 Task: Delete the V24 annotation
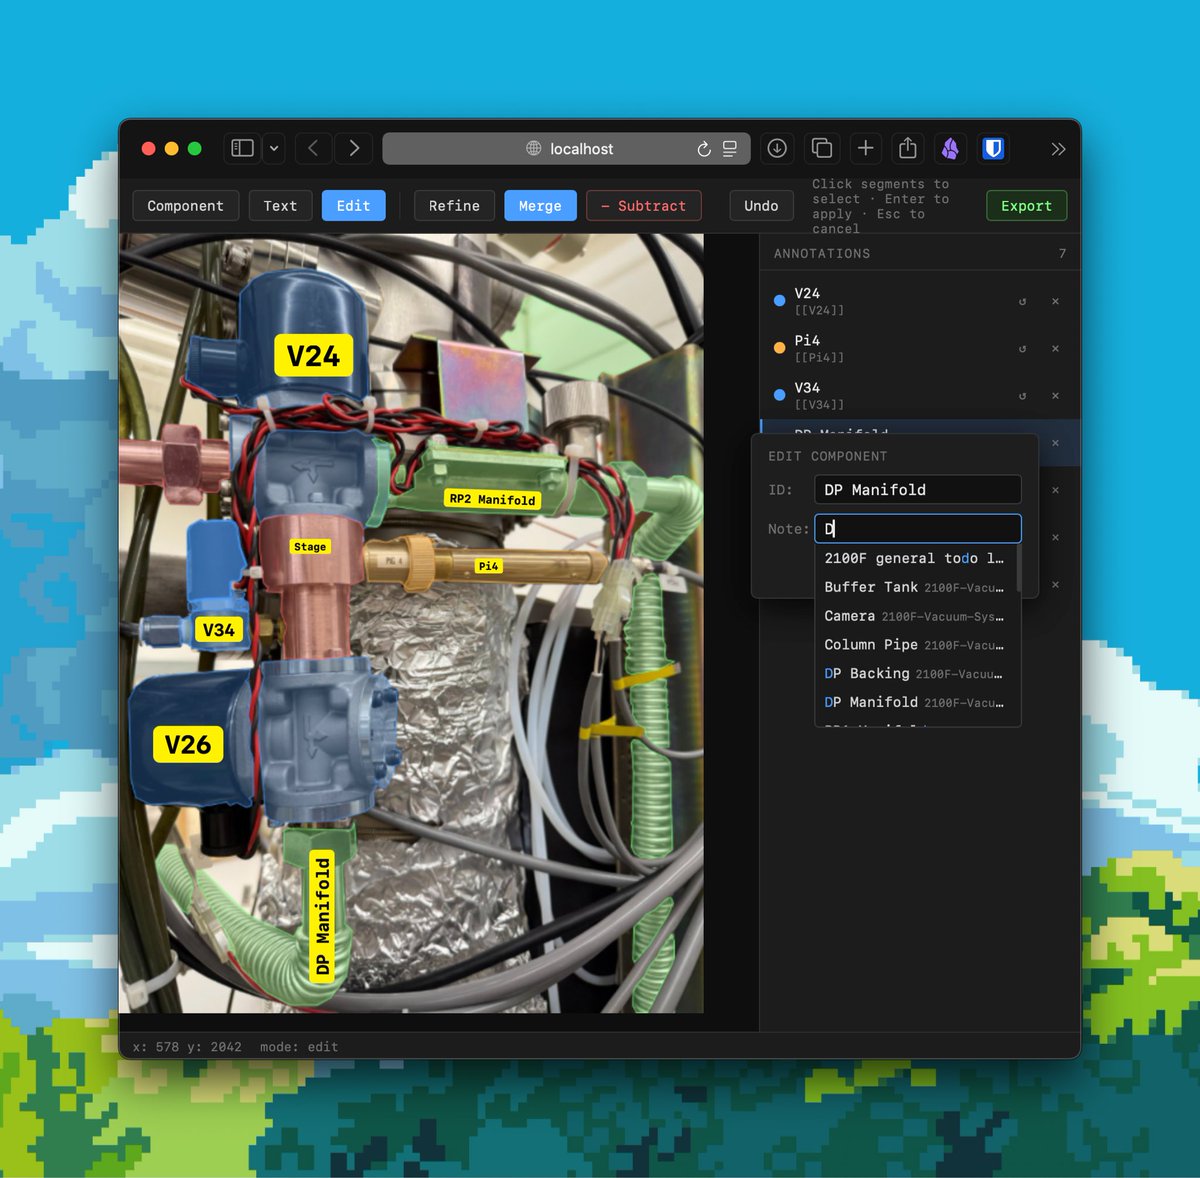point(1055,301)
